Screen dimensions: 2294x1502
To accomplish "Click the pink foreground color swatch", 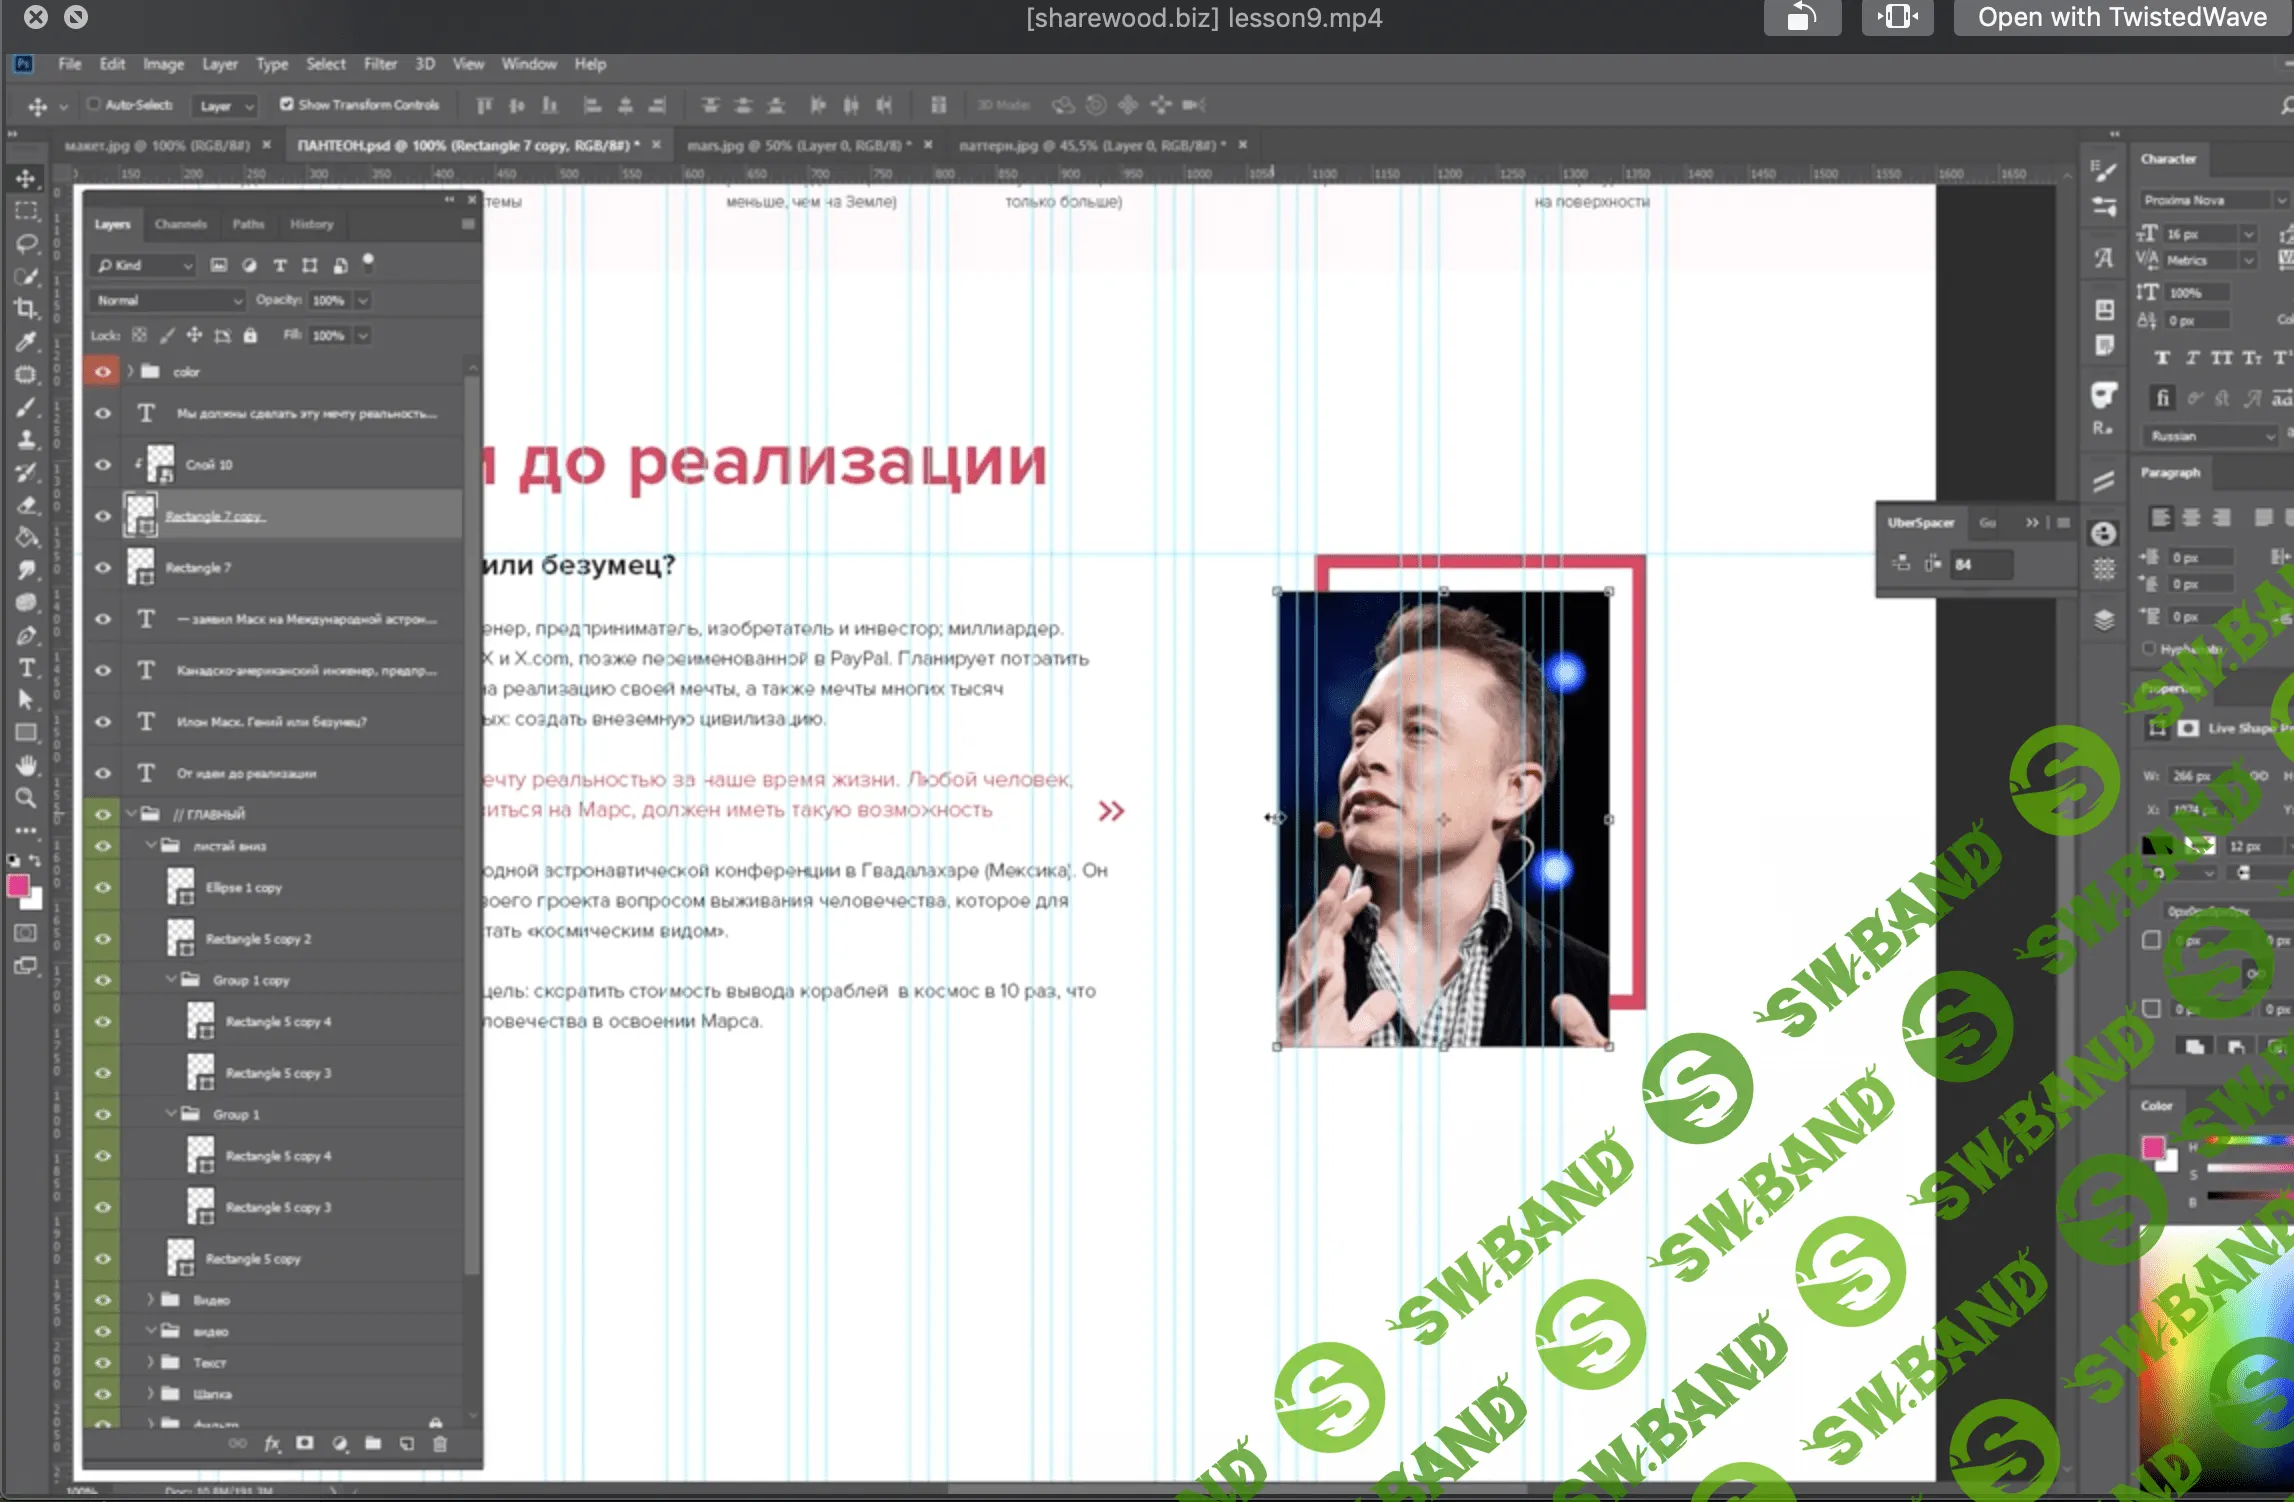I will click(18, 886).
